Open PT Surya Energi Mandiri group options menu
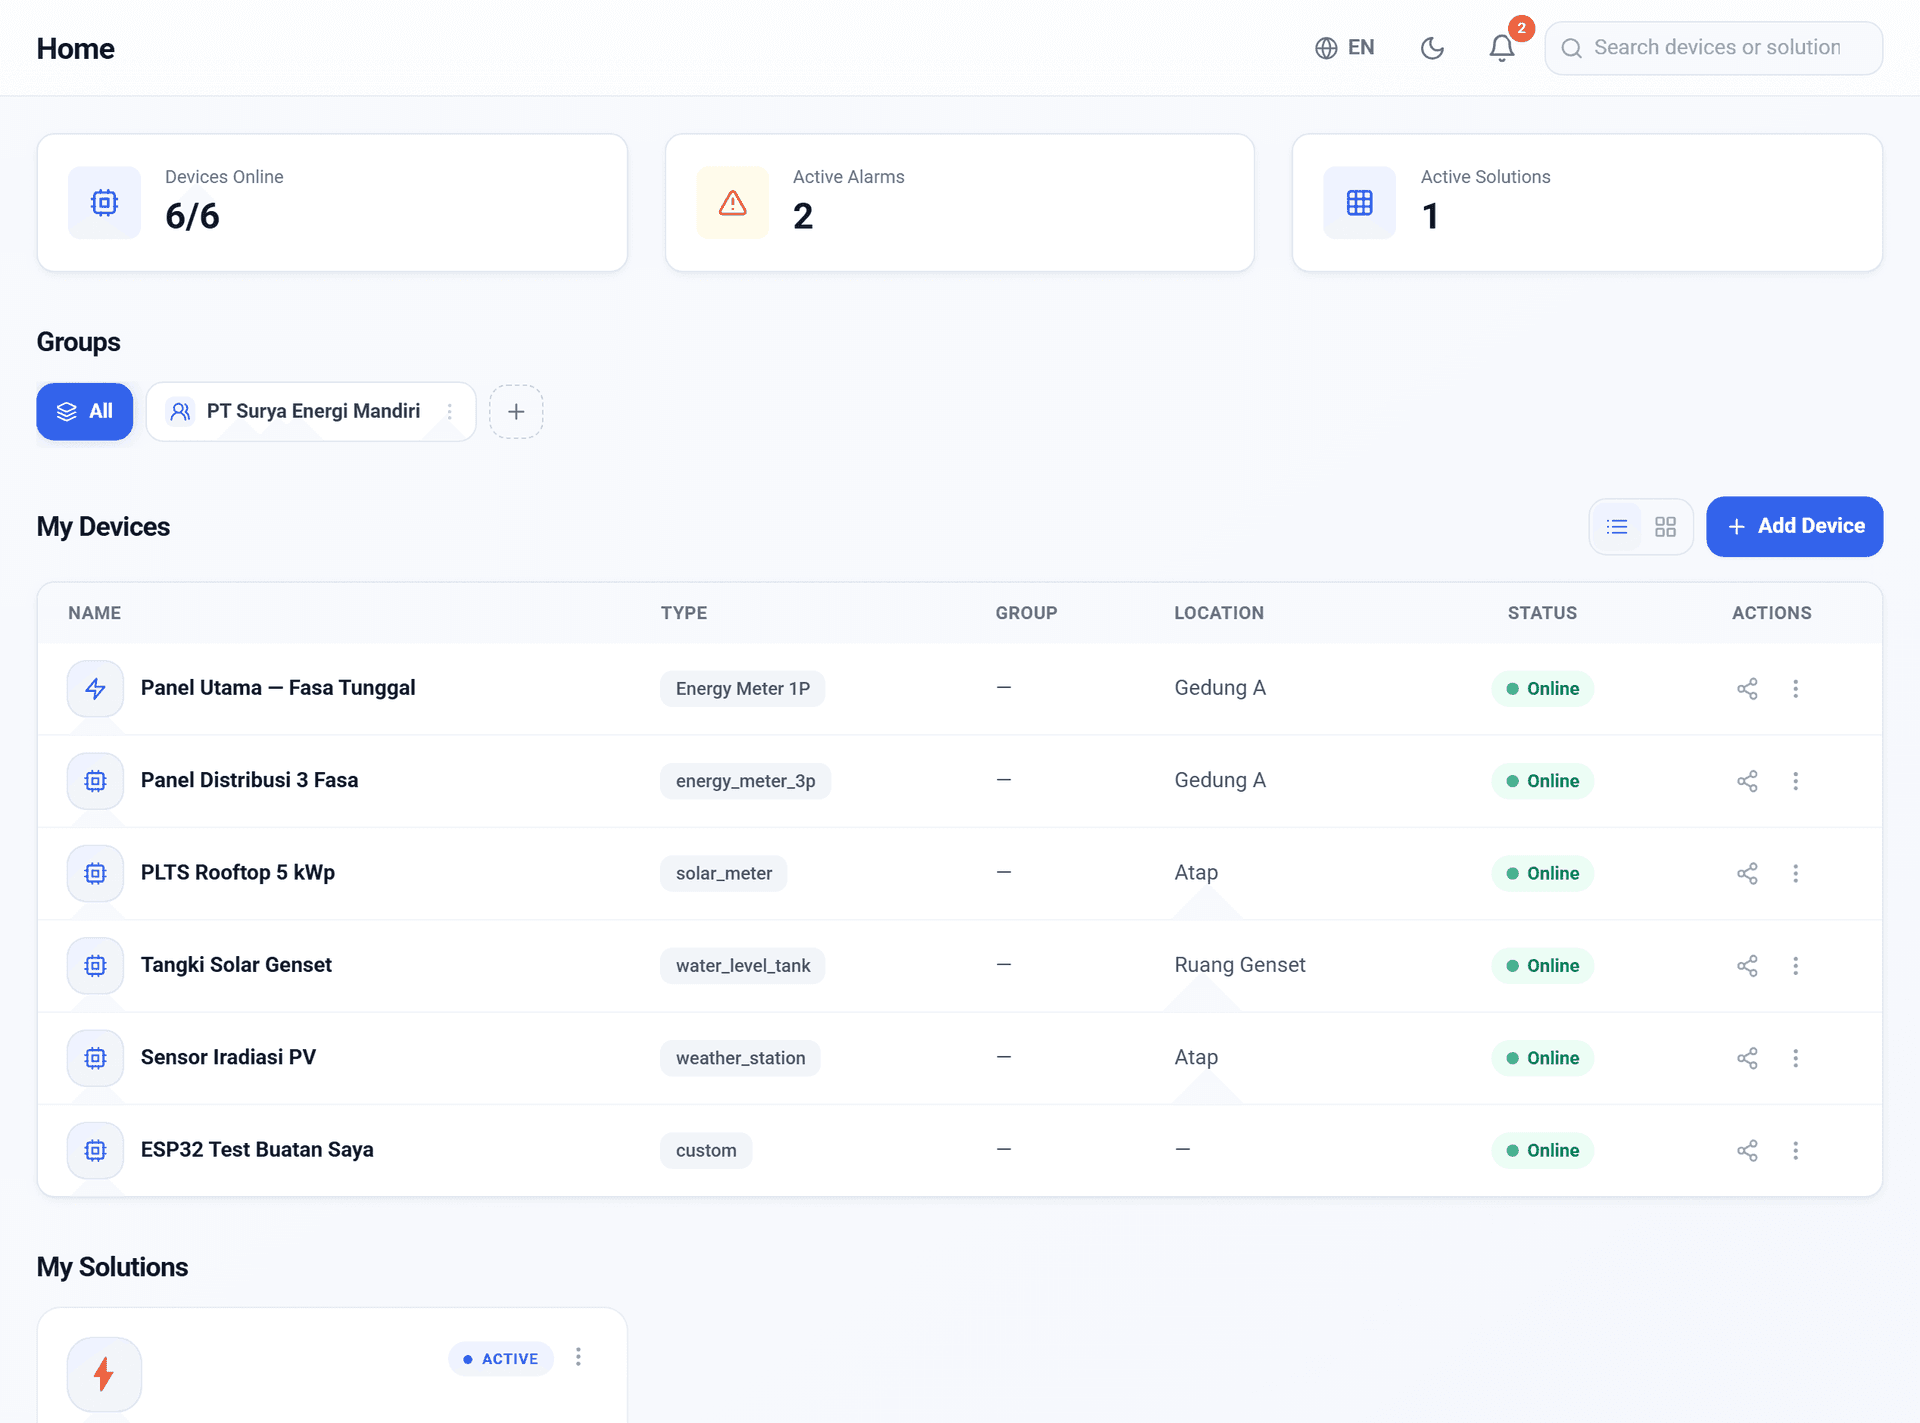 450,411
